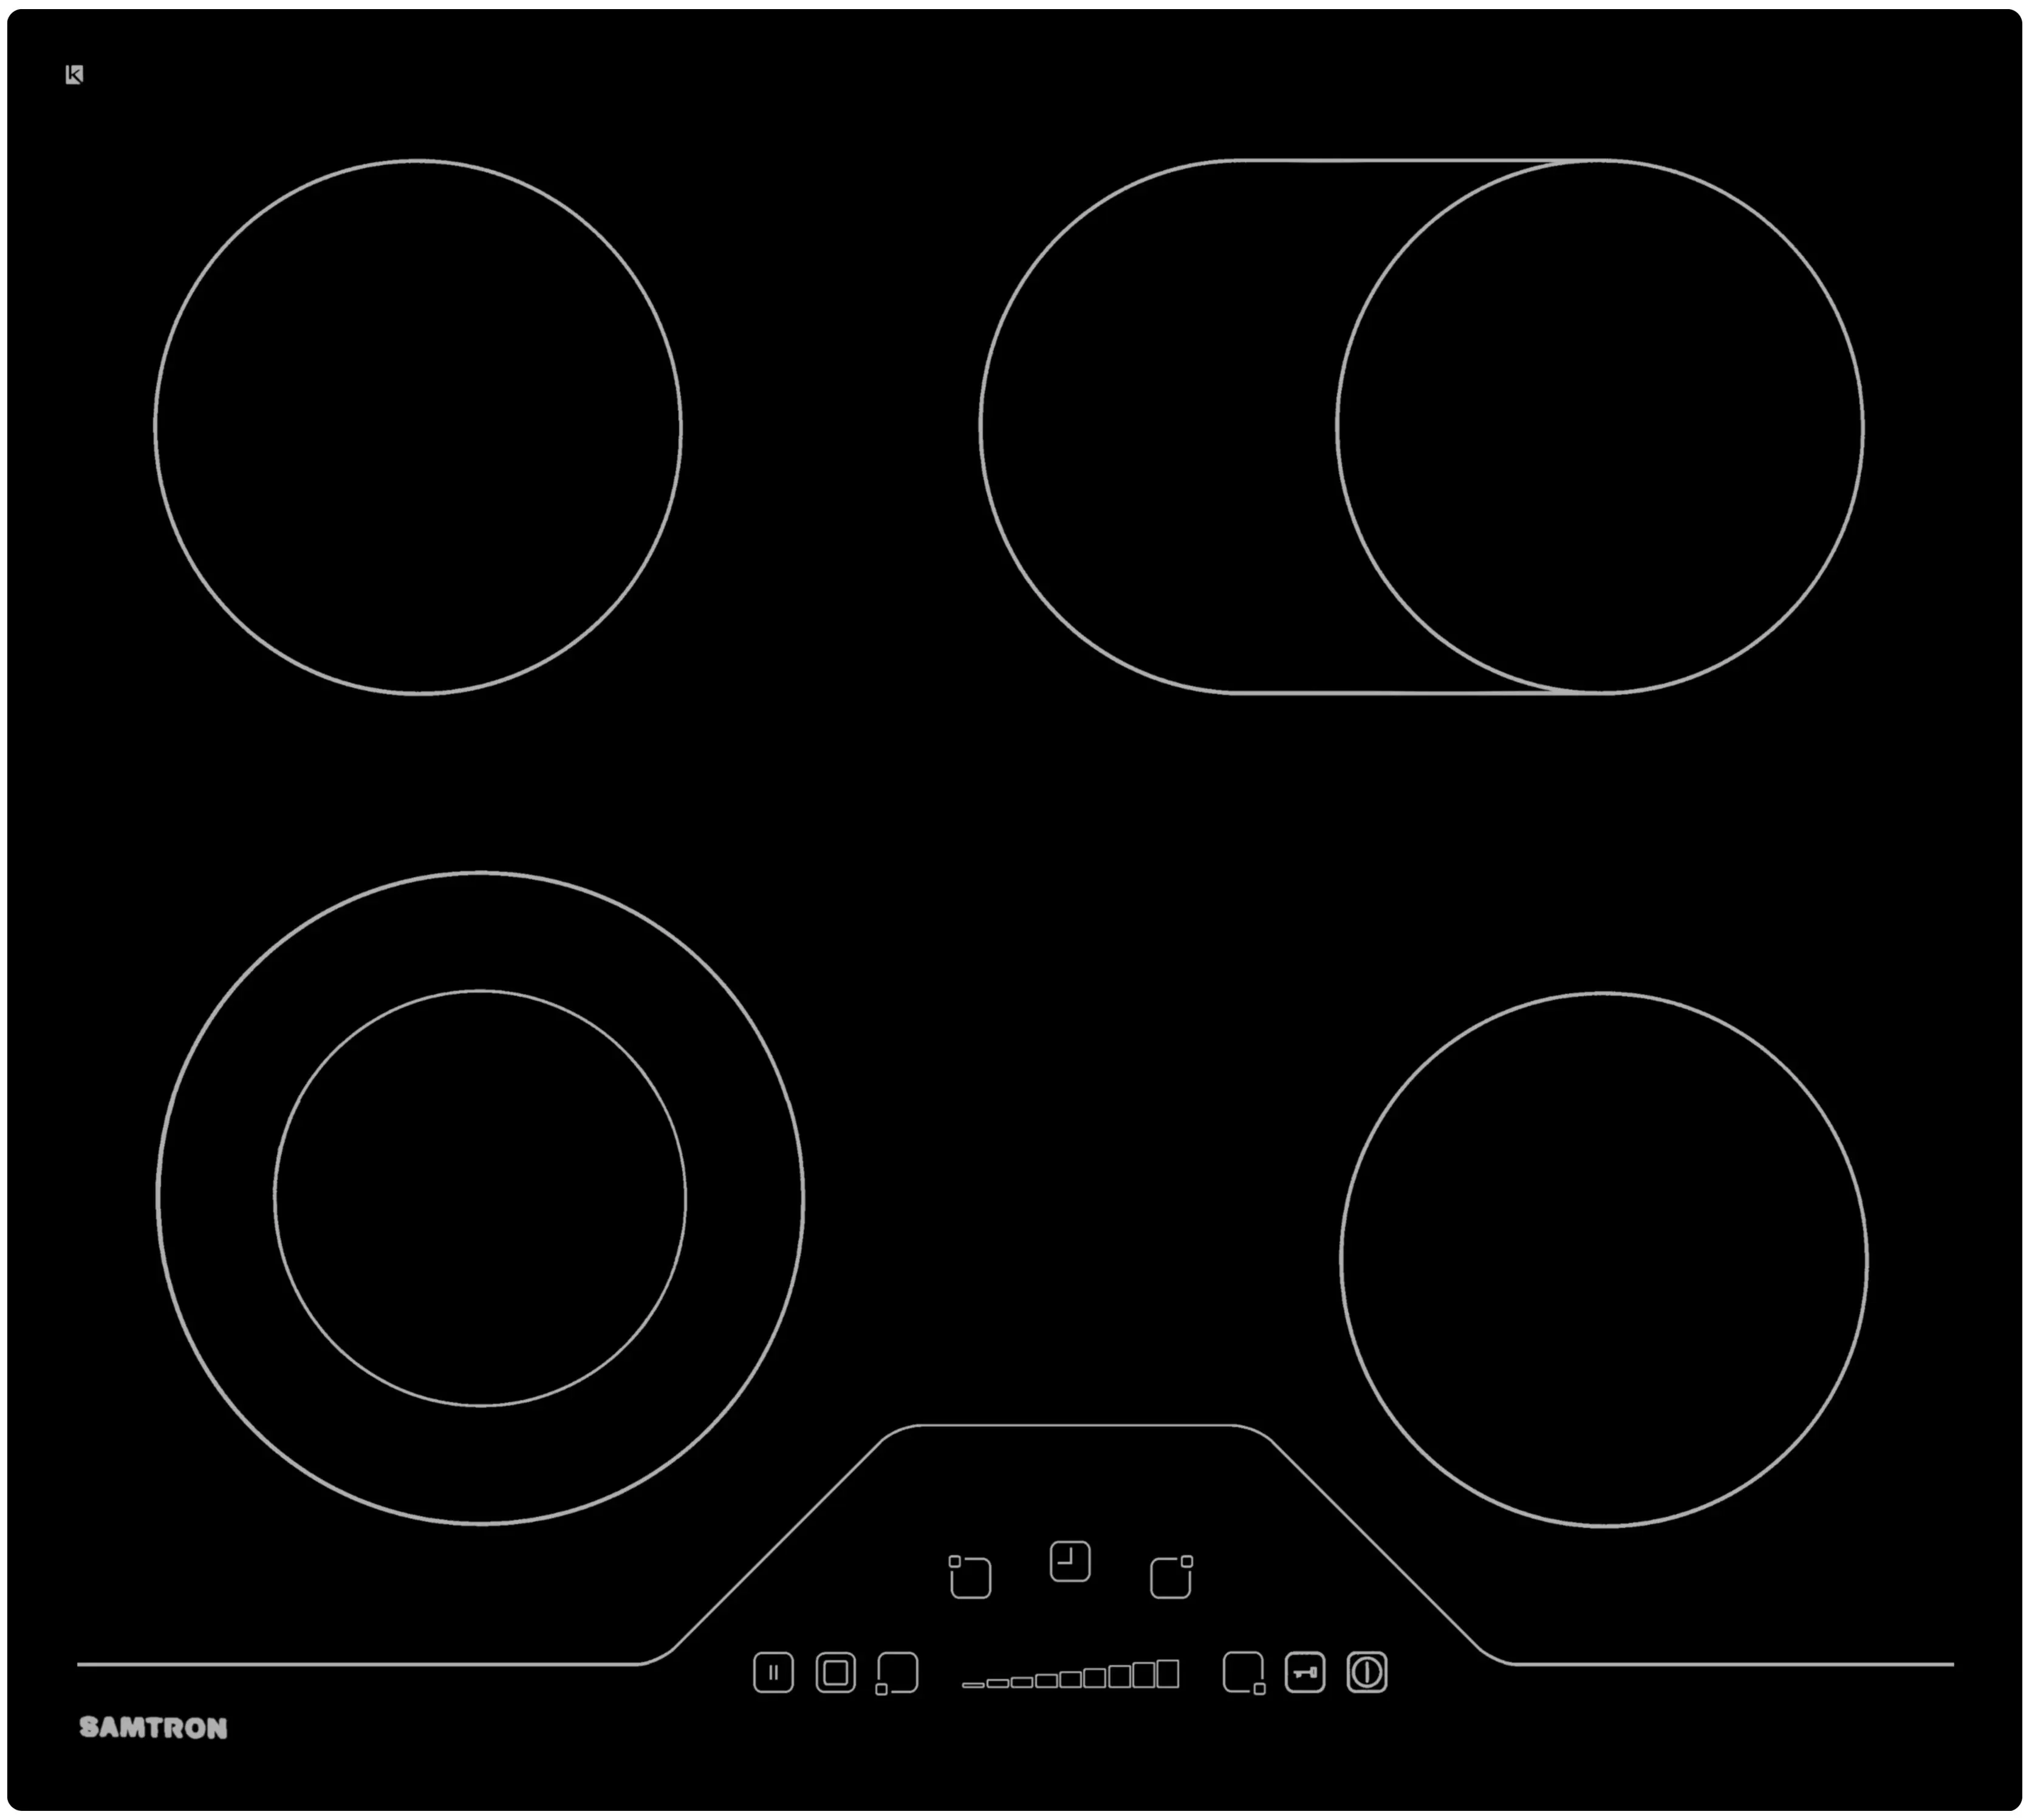The height and width of the screenshot is (1820, 2029).
Task: Select the front-right cooking zone button
Action: pyautogui.click(x=1244, y=1673)
